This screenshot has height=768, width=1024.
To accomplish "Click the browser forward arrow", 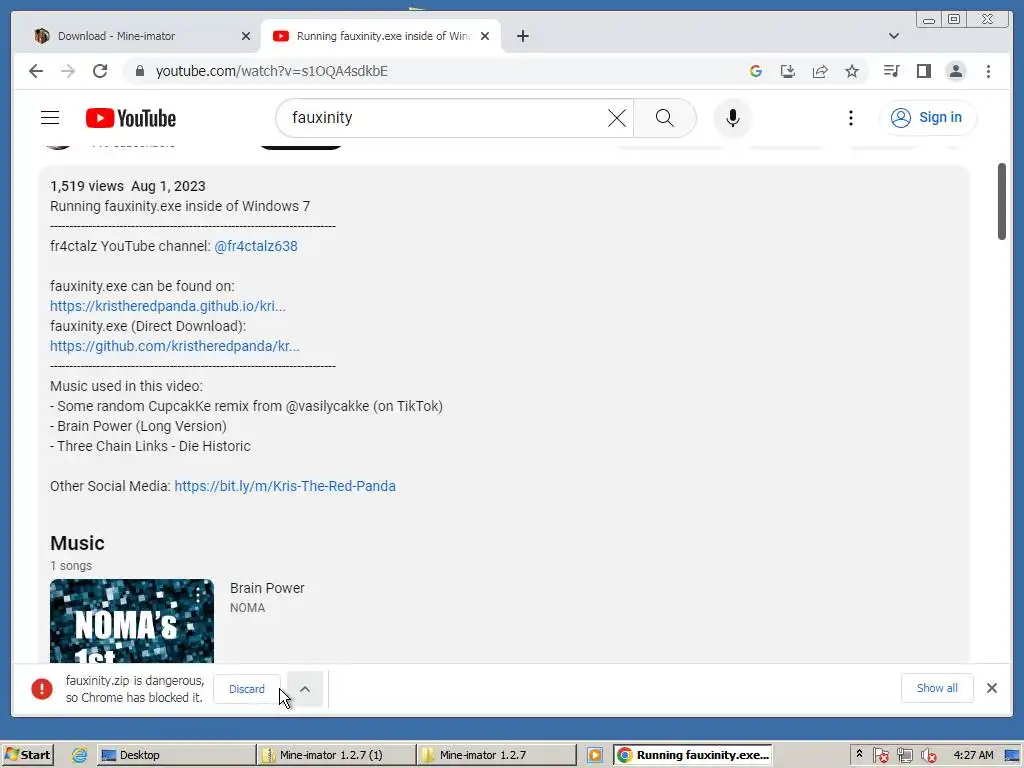I will 68,71.
